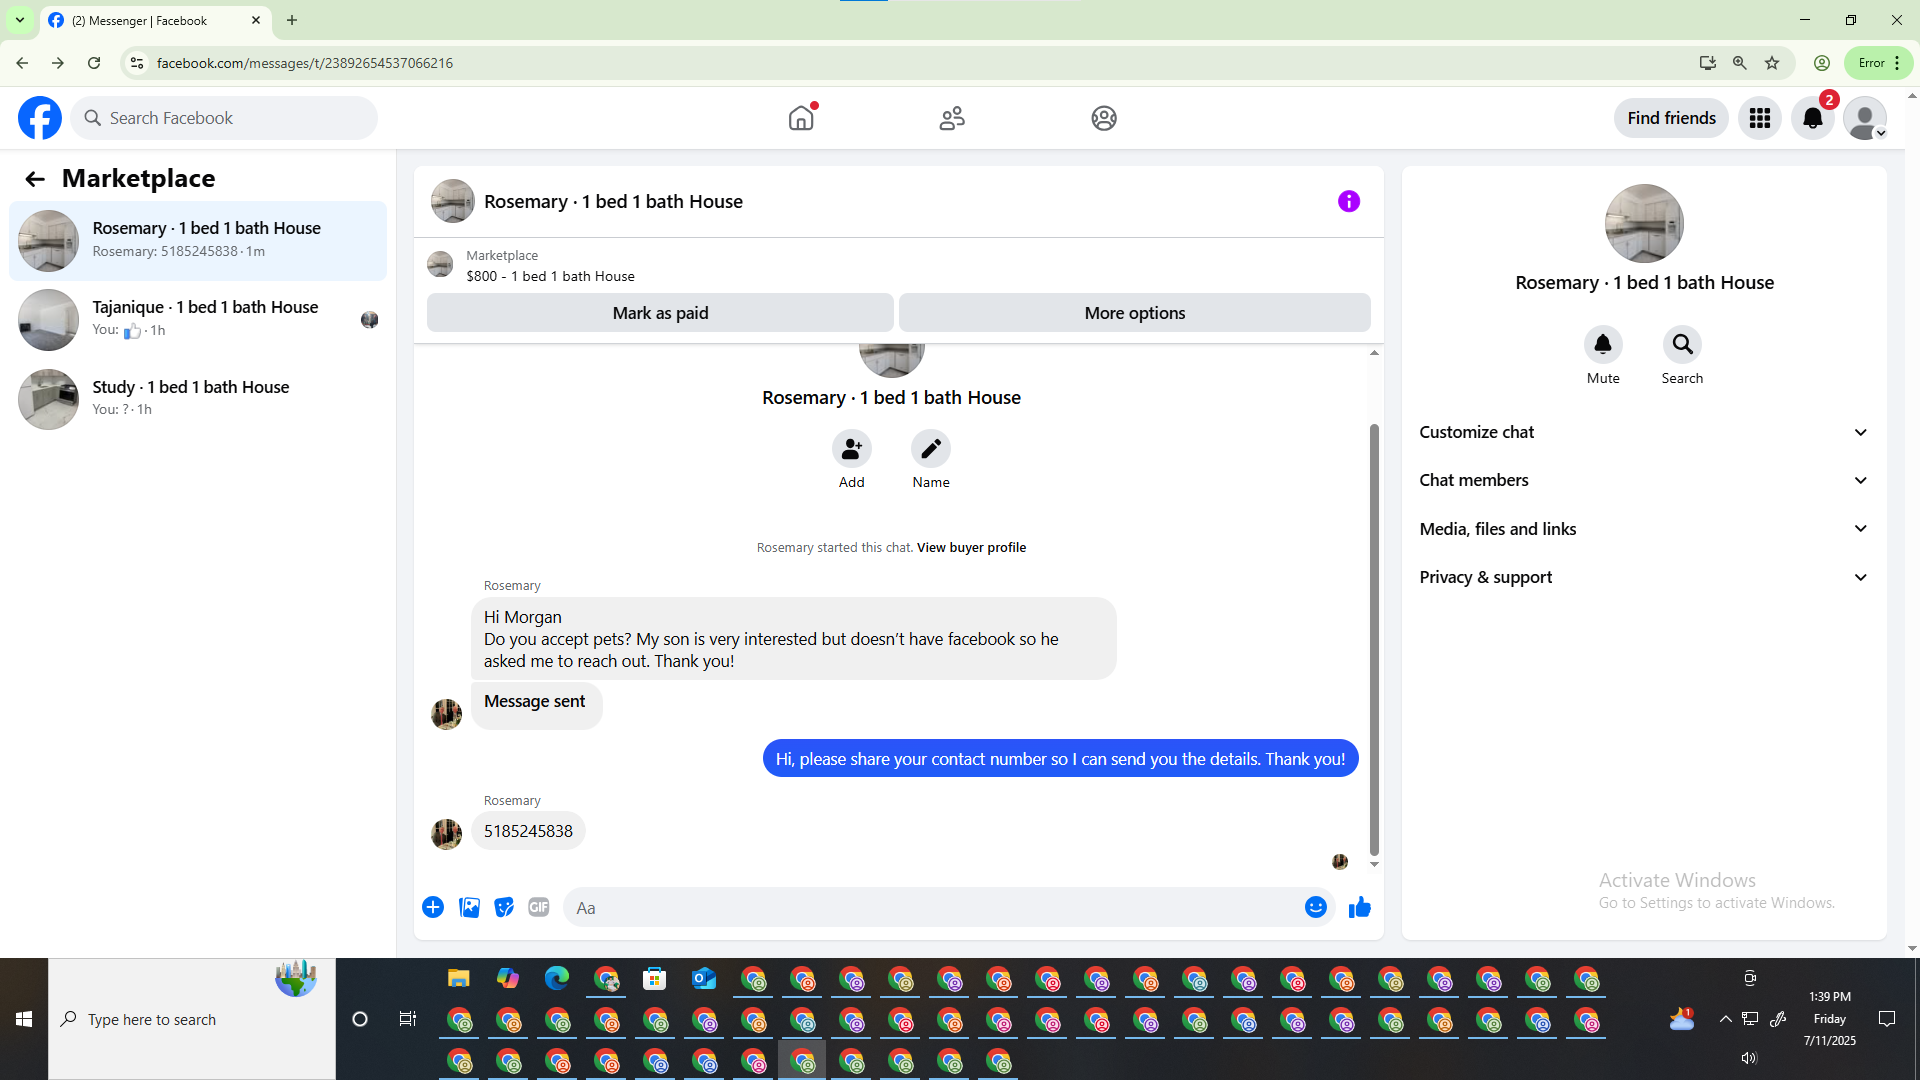Open Microsoft Edge from taskbar

pos(557,979)
